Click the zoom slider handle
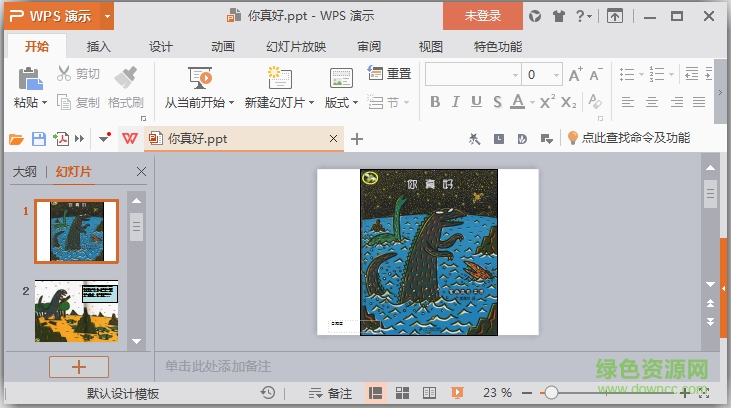Image resolution: width=731 pixels, height=408 pixels. click(551, 393)
